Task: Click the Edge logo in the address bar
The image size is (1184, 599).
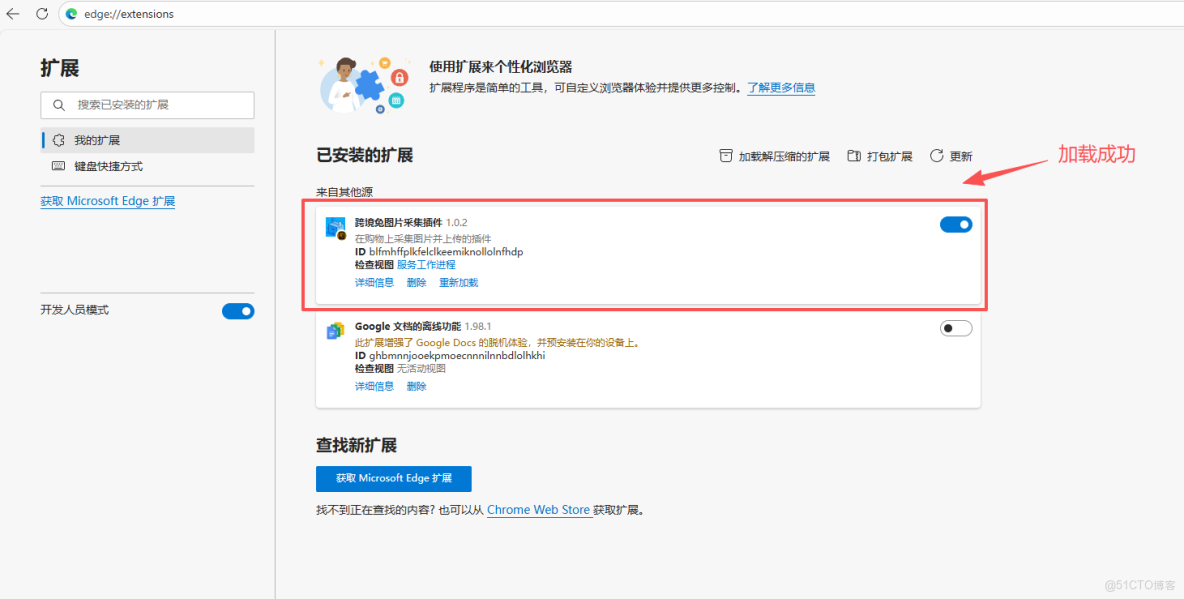Action: [70, 14]
